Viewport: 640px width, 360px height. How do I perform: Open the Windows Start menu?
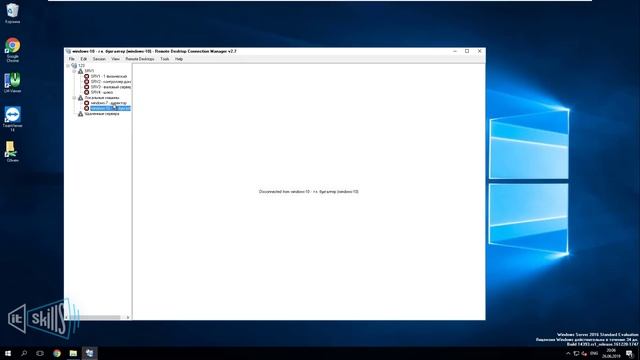(8, 353)
